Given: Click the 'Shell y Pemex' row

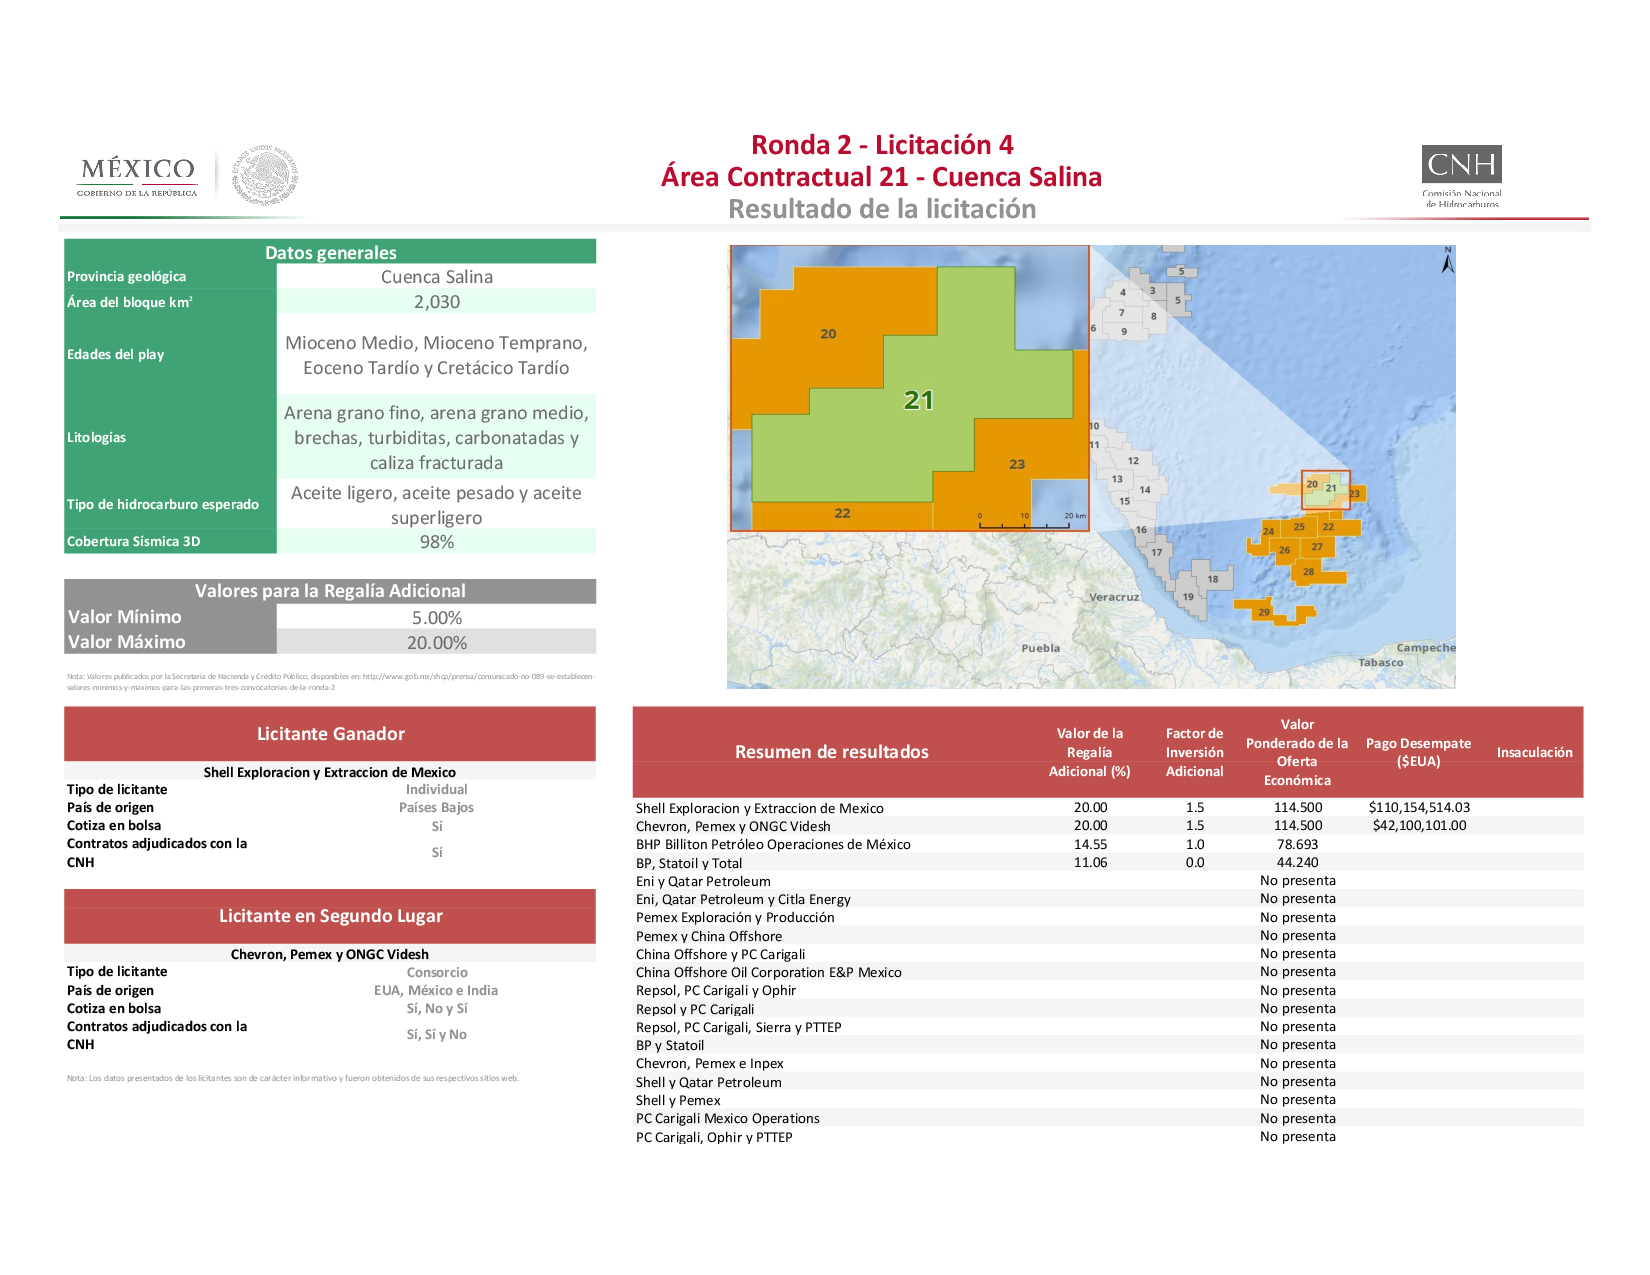Looking at the screenshot, I should click(x=1108, y=1100).
